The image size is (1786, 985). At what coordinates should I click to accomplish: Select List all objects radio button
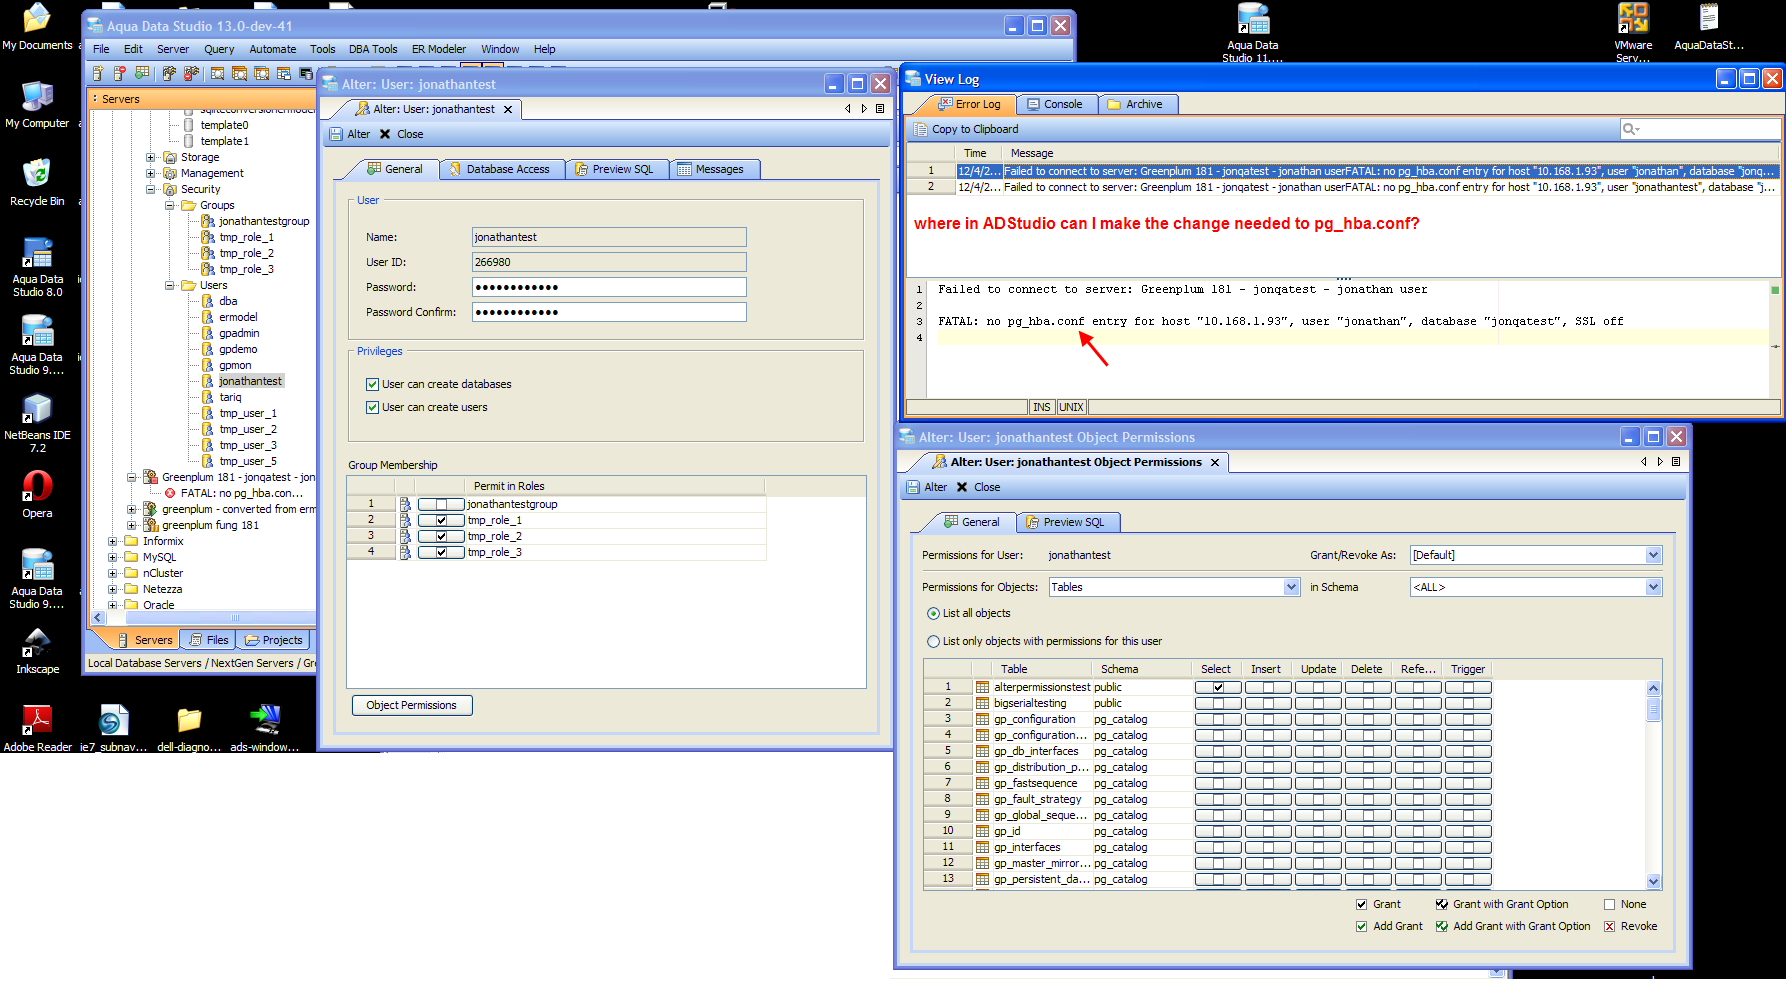(x=933, y=613)
